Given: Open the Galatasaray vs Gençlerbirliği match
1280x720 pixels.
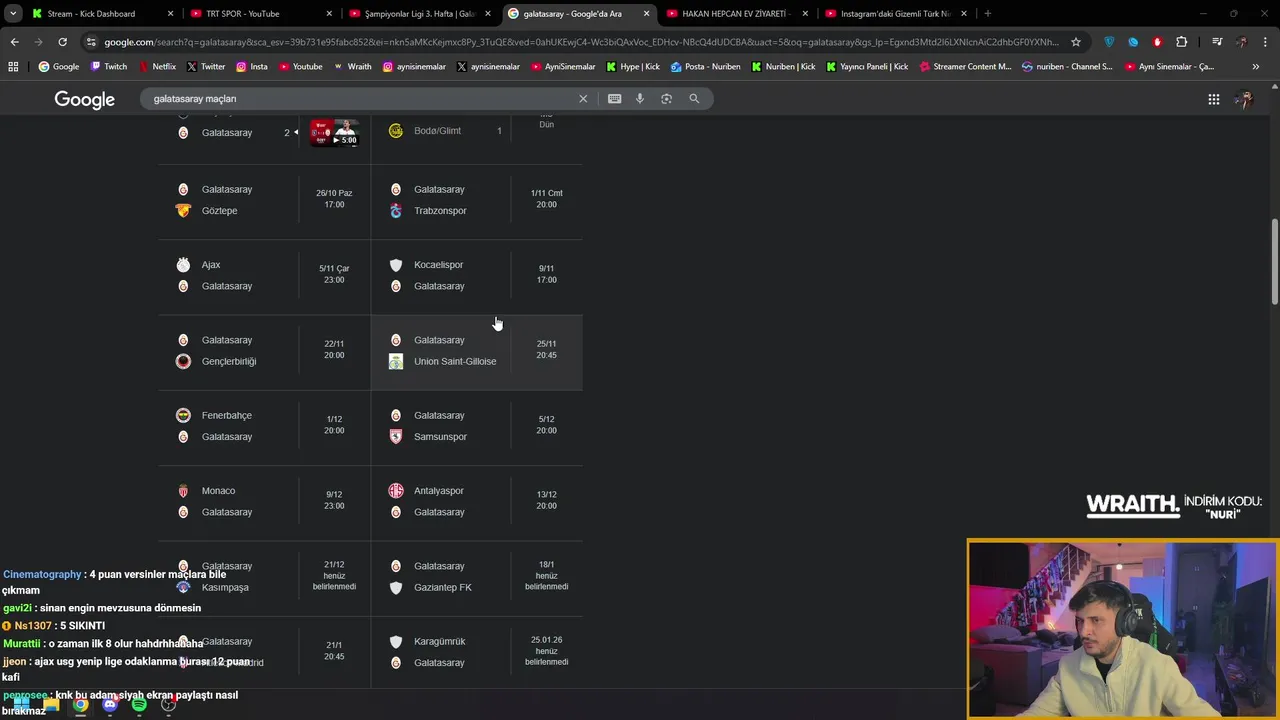Looking at the screenshot, I should pyautogui.click(x=264, y=351).
